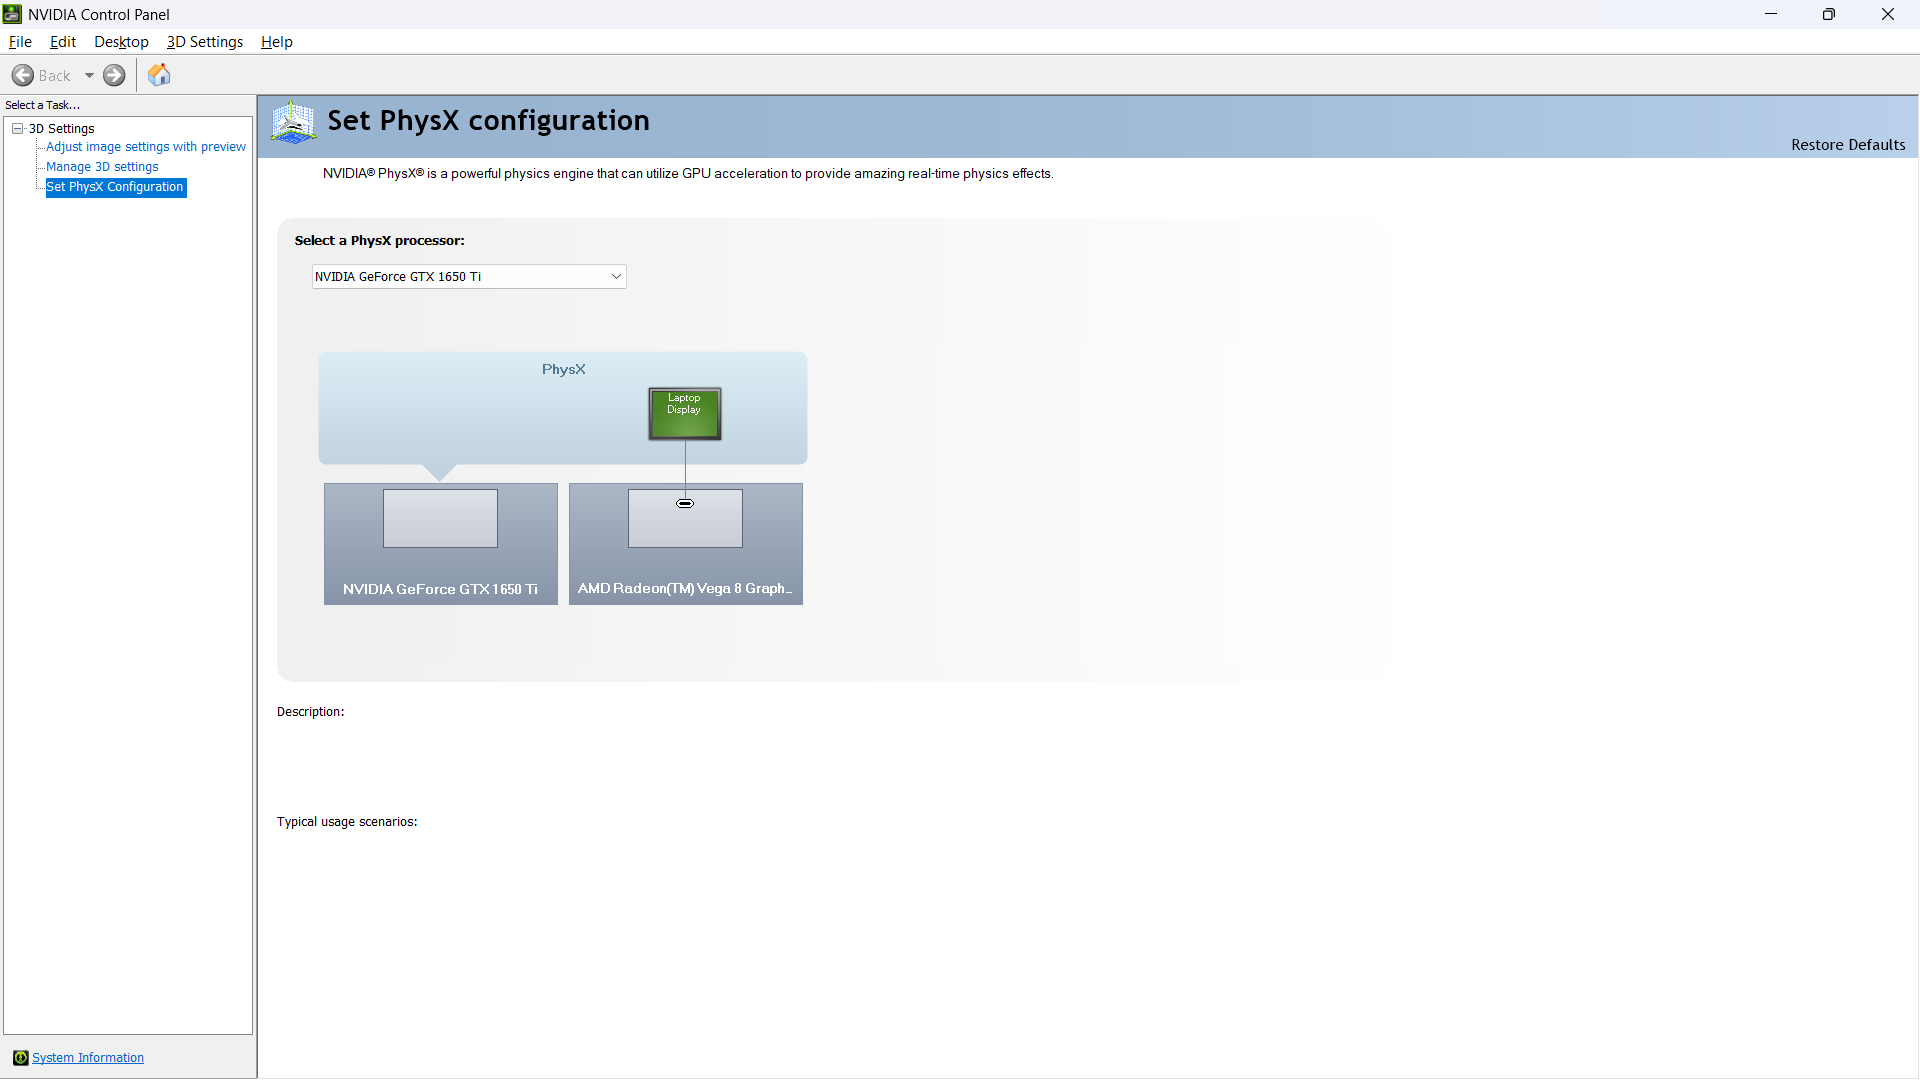Viewport: 1920px width, 1080px height.
Task: Open the Desktop menu
Action: click(121, 42)
